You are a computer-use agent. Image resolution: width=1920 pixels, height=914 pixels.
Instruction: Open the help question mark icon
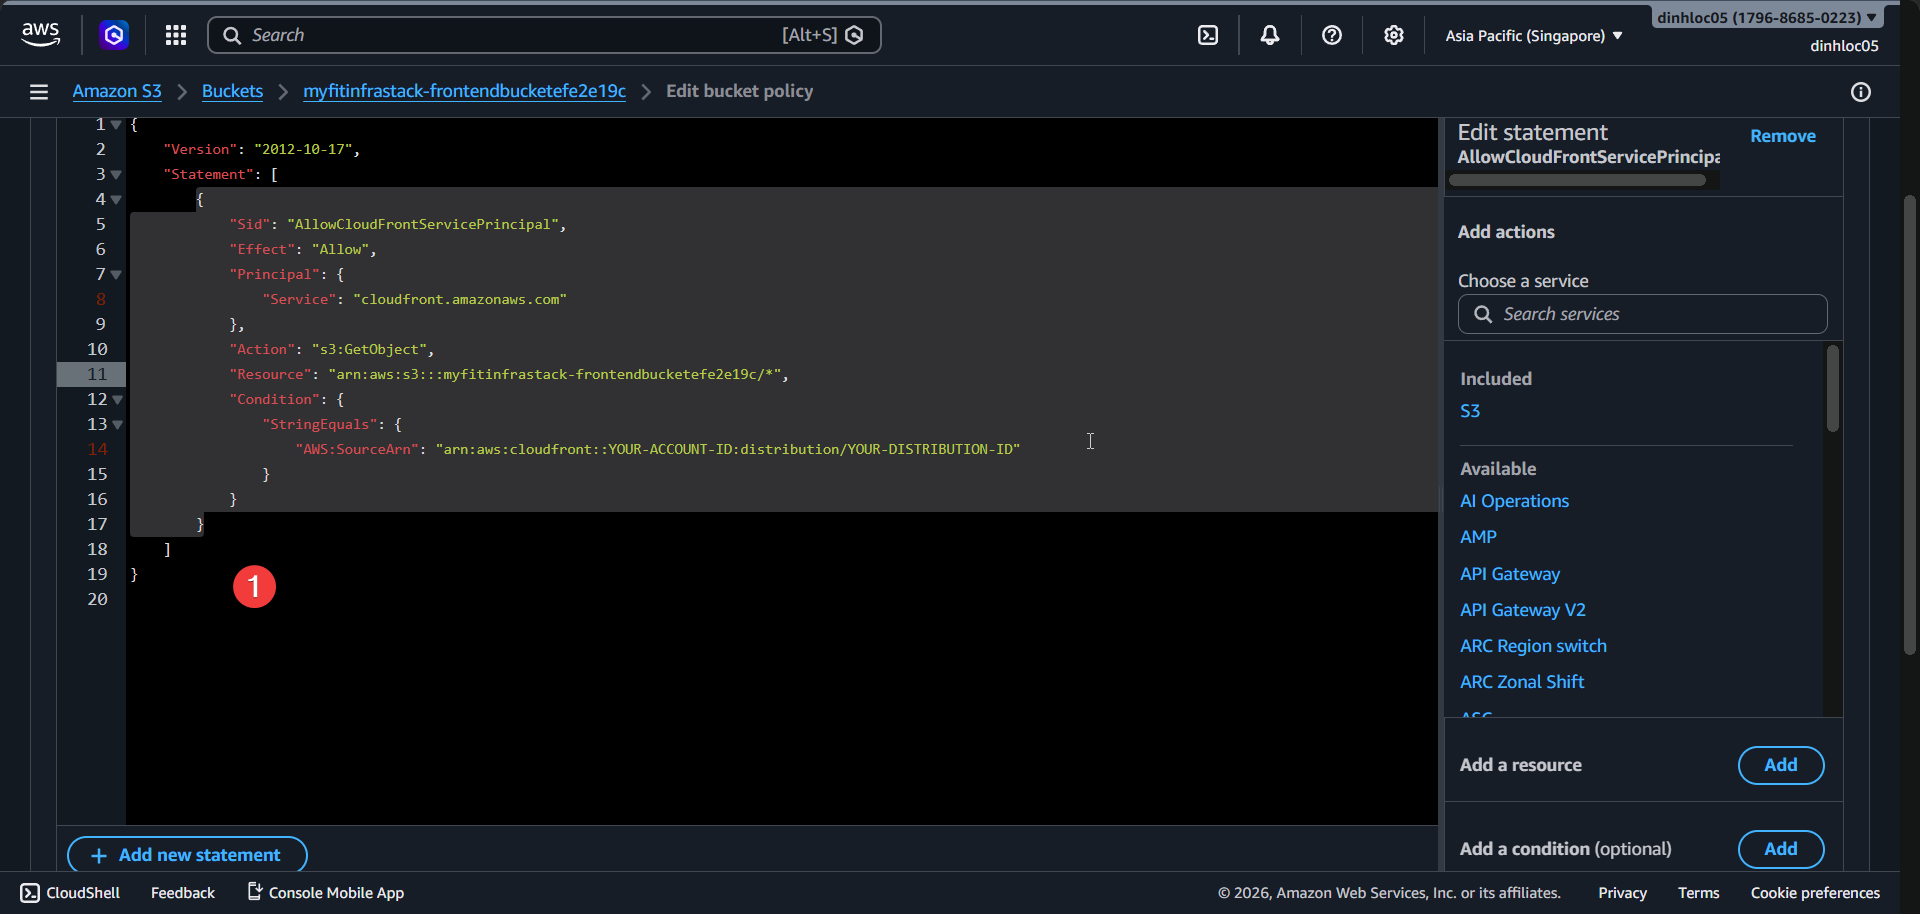point(1332,35)
